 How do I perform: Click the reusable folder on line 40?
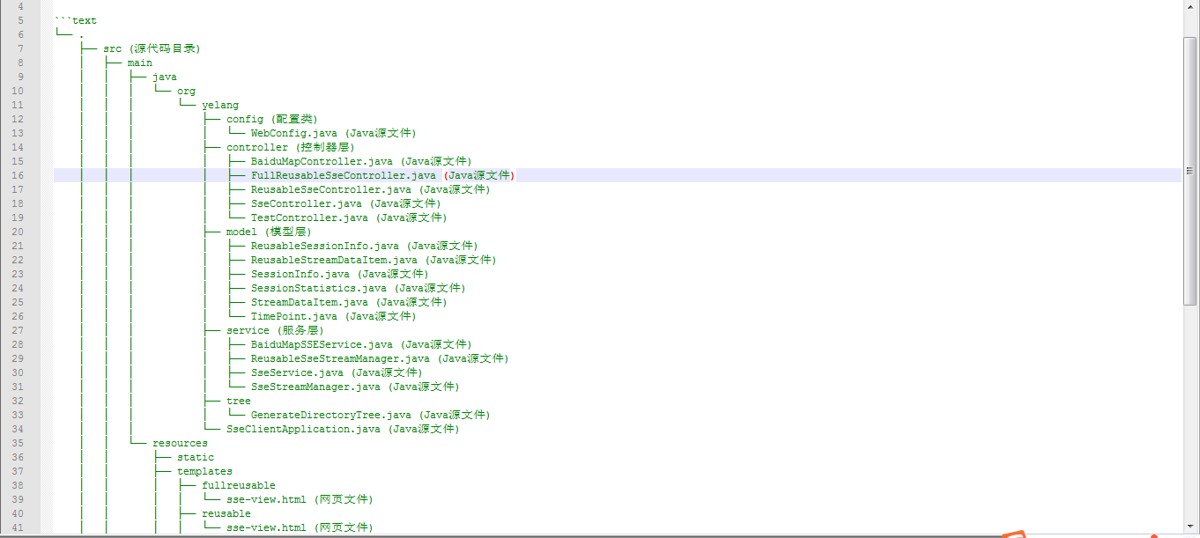click(x=226, y=512)
